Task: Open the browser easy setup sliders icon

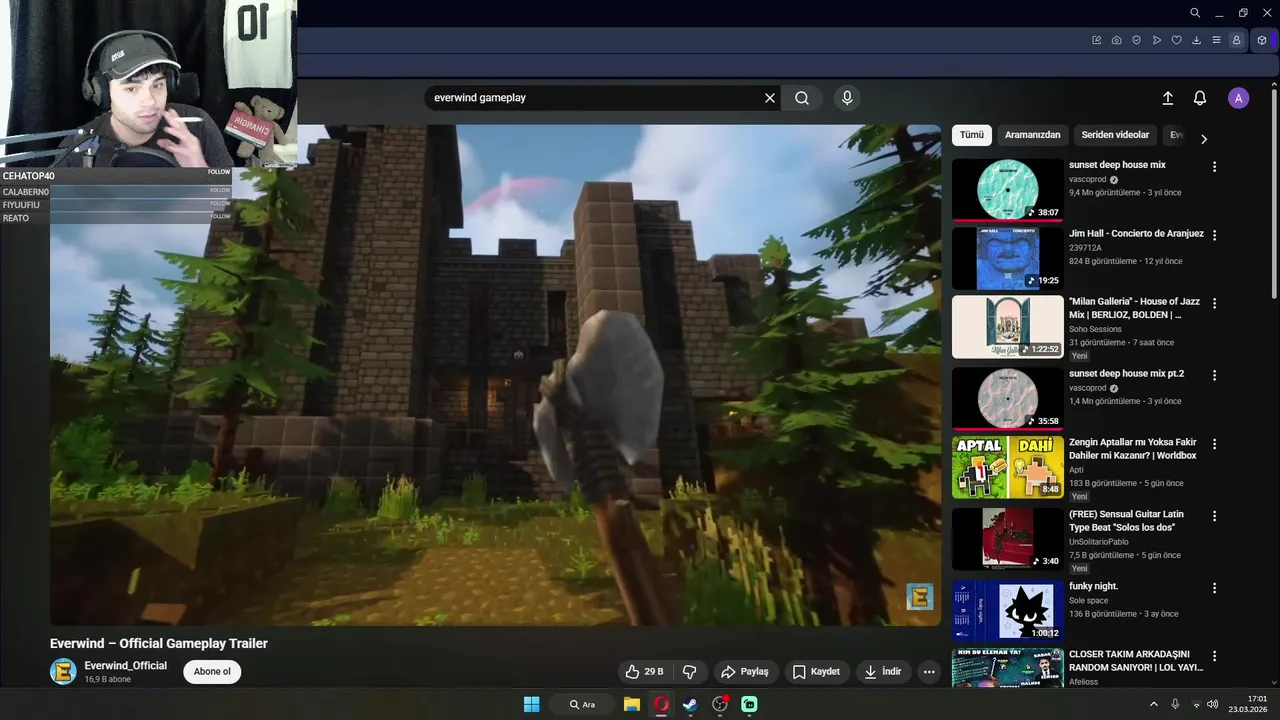Action: click(x=1217, y=40)
